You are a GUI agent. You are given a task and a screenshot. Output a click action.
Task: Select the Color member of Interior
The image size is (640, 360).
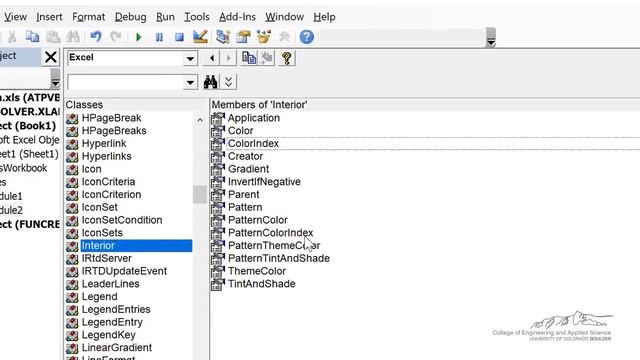[240, 131]
